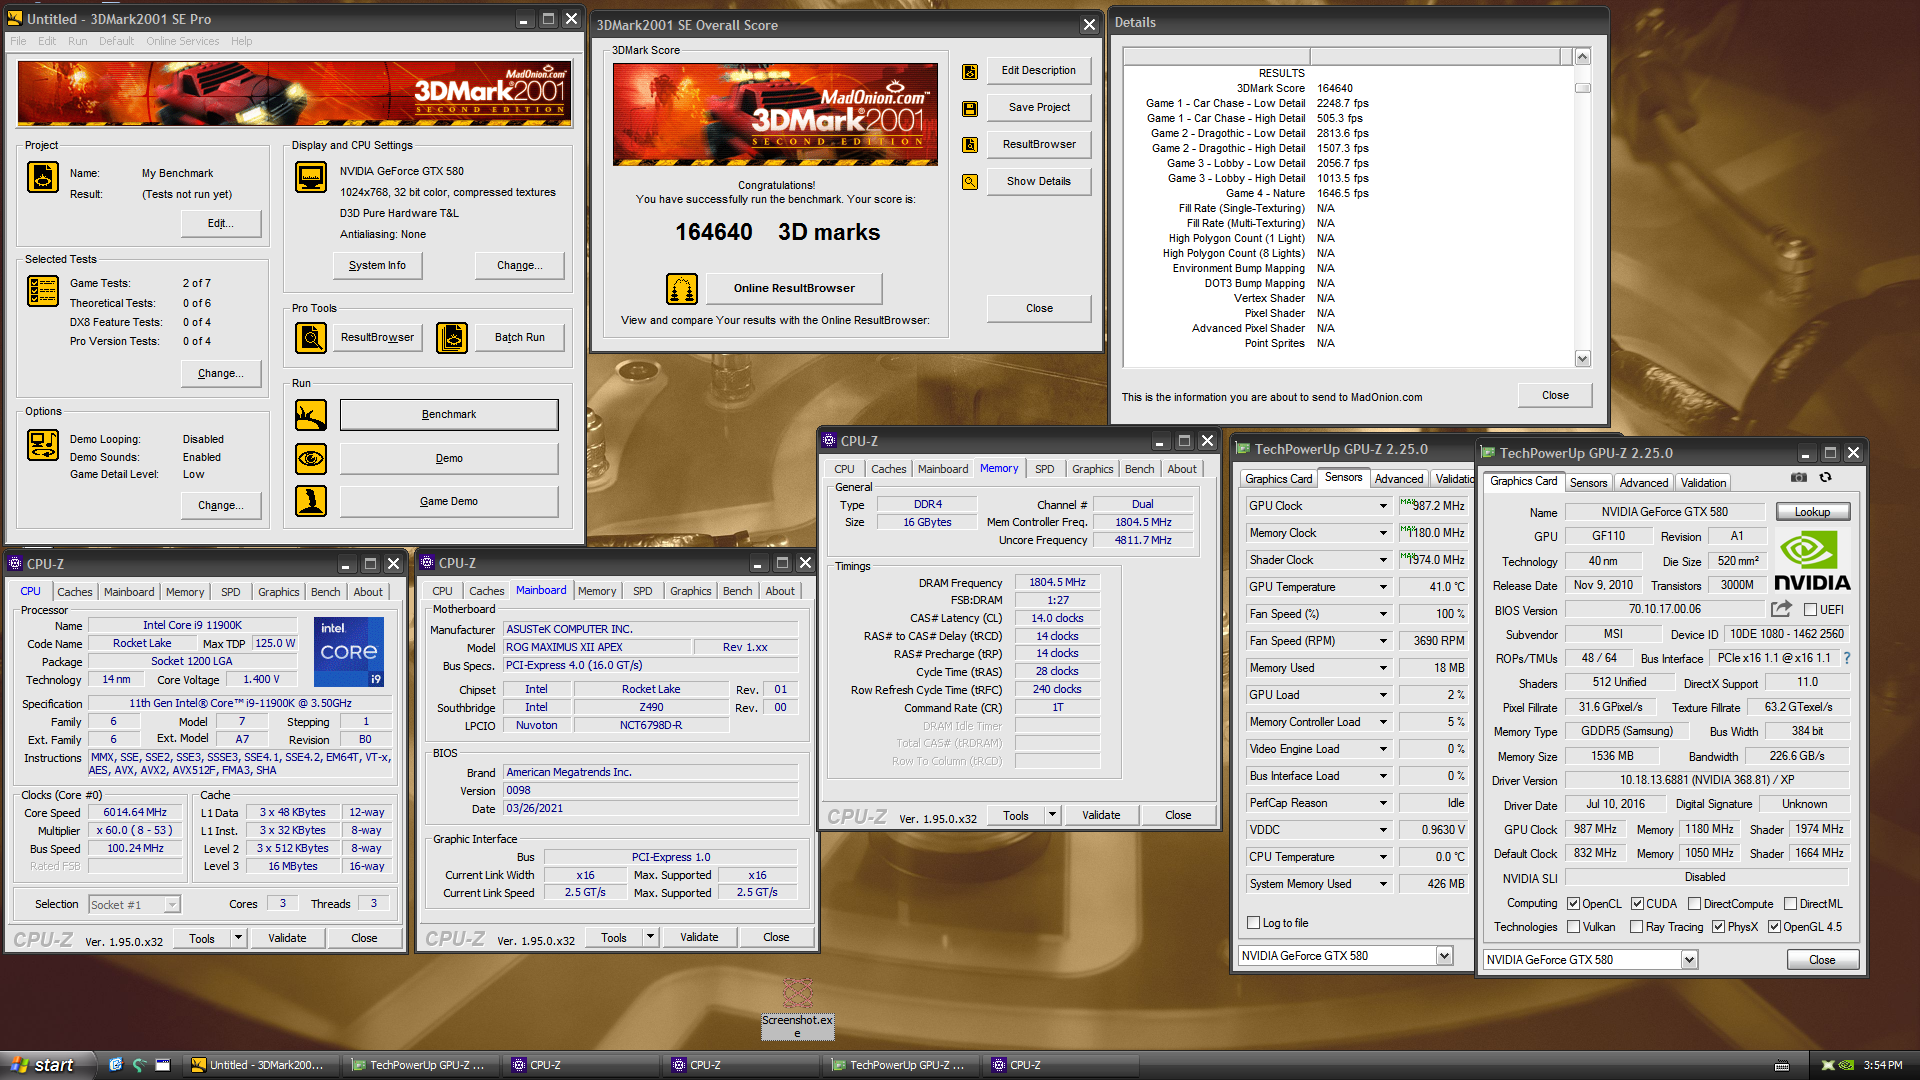Open the Screenshot.exe desktop icon
Viewport: 1920px width, 1080px height.
(797, 1008)
